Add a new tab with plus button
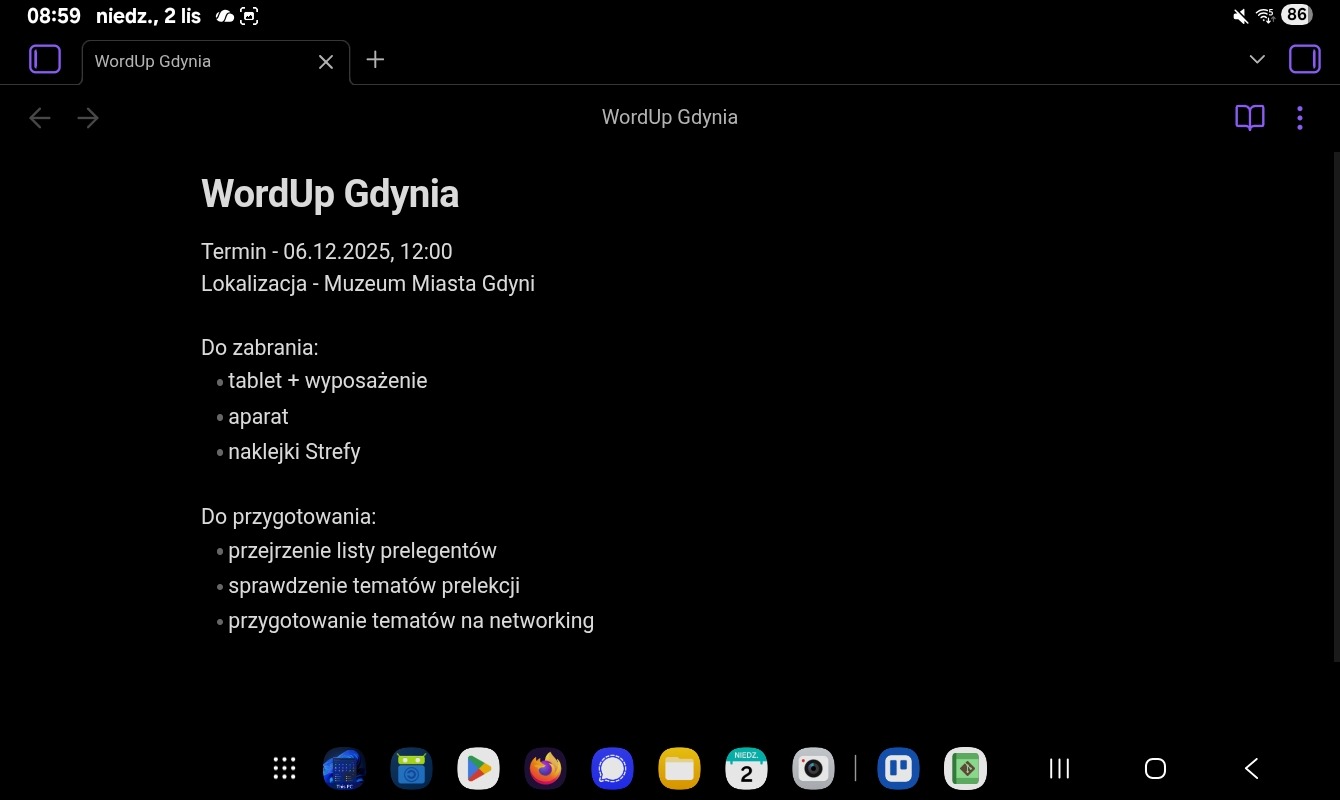 click(375, 60)
